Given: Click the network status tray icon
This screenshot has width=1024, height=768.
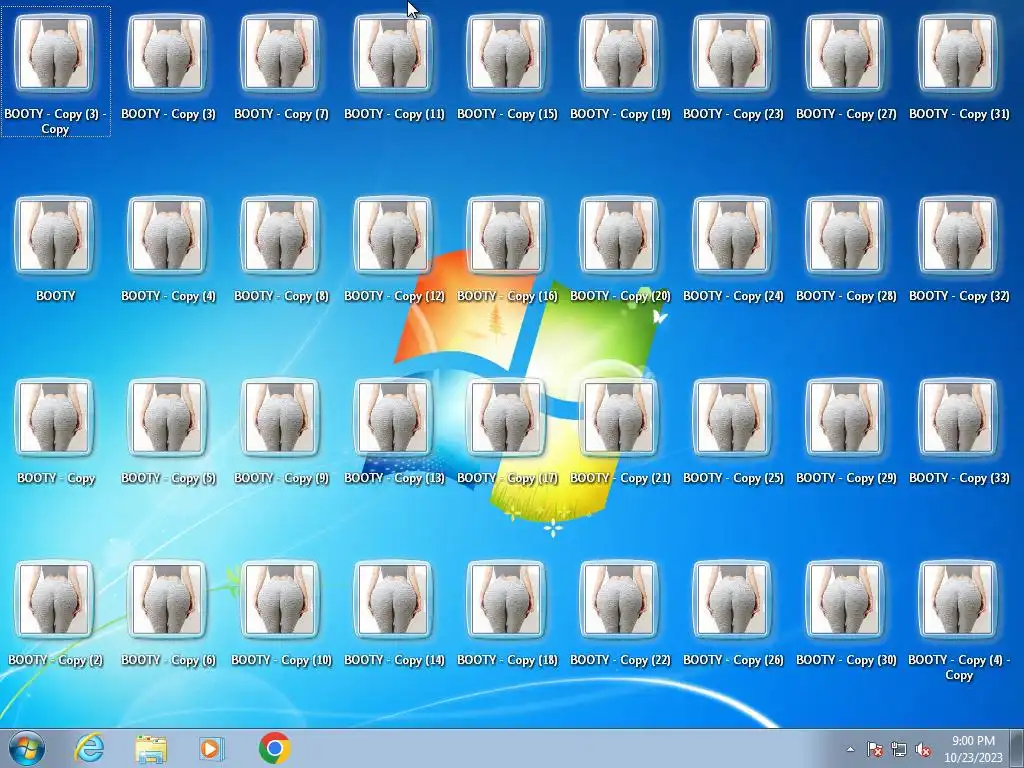Looking at the screenshot, I should [899, 749].
